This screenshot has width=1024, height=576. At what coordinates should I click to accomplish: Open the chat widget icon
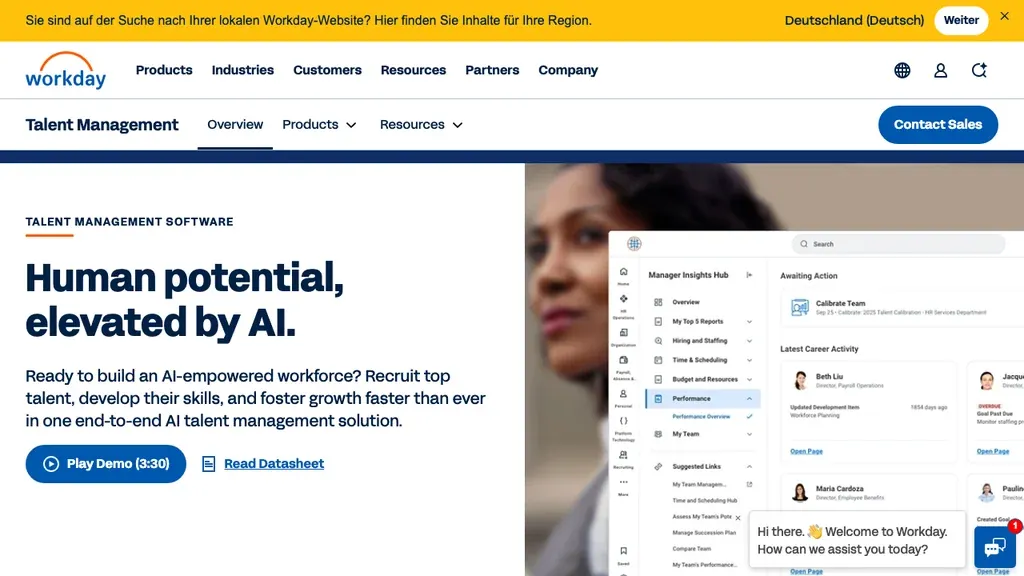(995, 547)
